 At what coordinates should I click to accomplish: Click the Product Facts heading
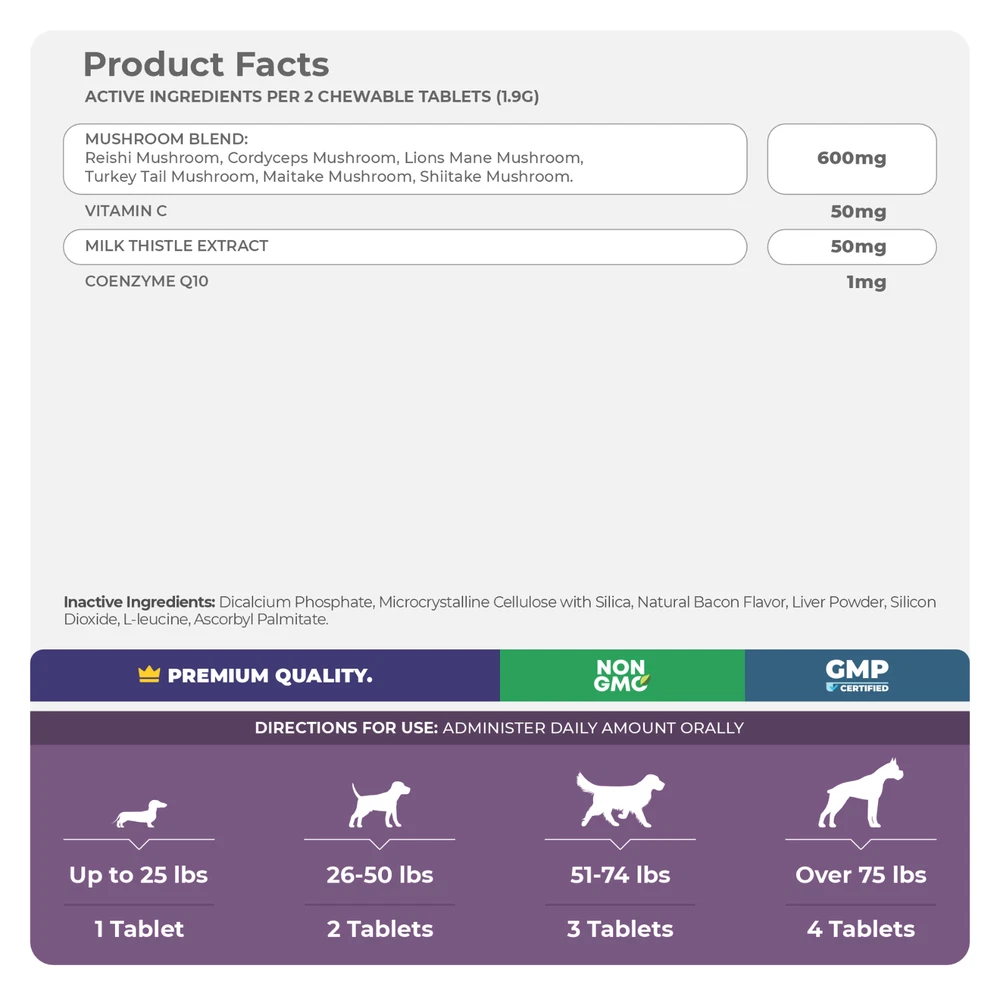(x=206, y=65)
